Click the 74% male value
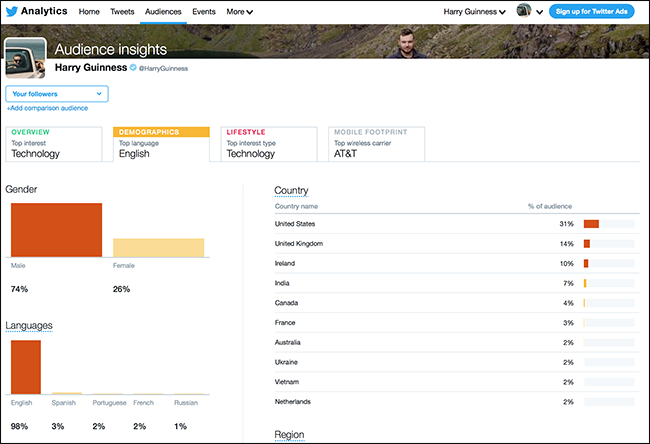The height and width of the screenshot is (444, 650). click(19, 289)
